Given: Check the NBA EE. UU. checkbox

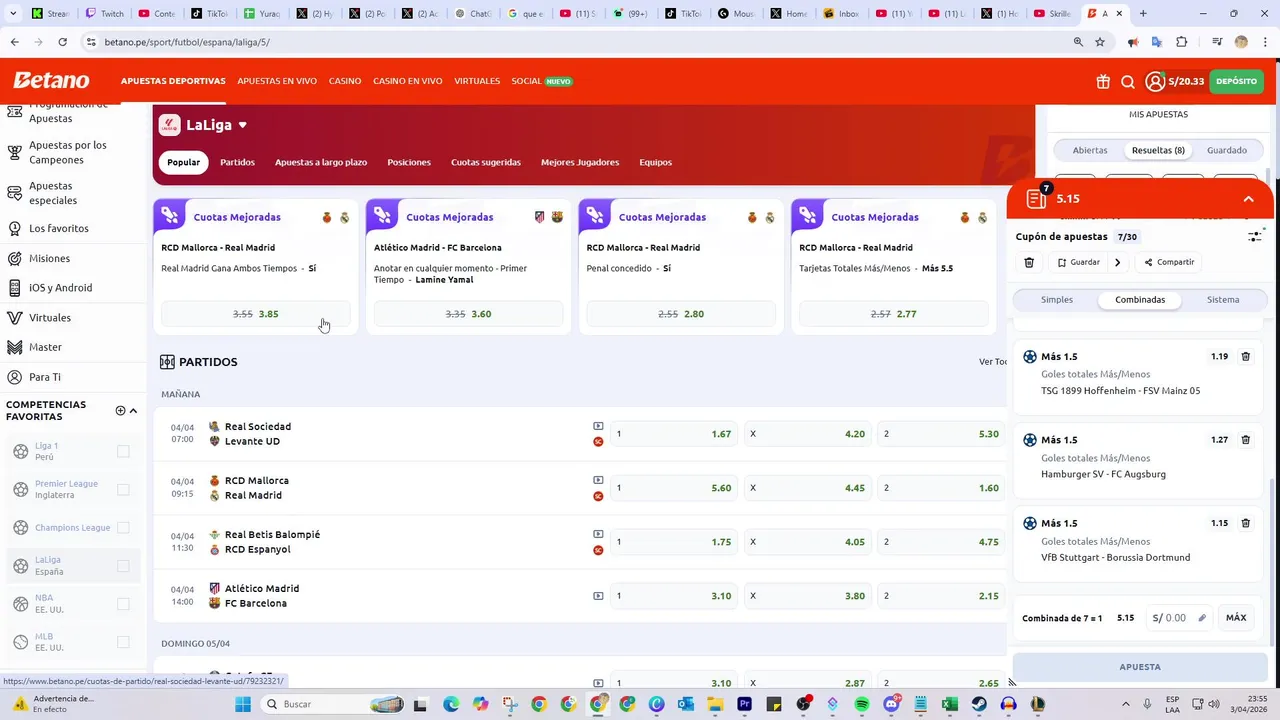Looking at the screenshot, I should [x=123, y=604].
